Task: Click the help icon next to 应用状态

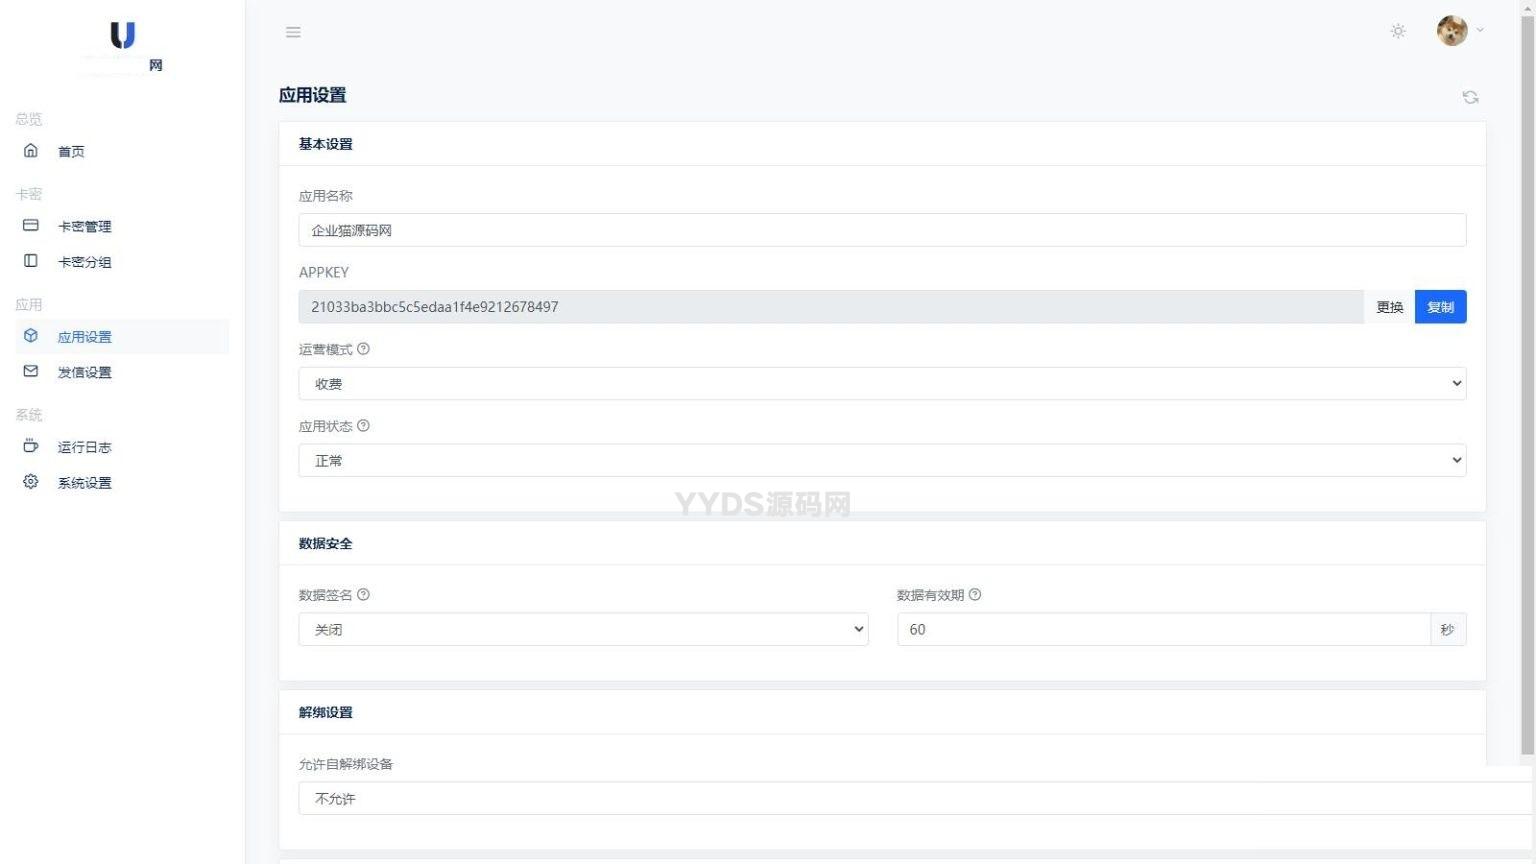Action: pyautogui.click(x=363, y=426)
